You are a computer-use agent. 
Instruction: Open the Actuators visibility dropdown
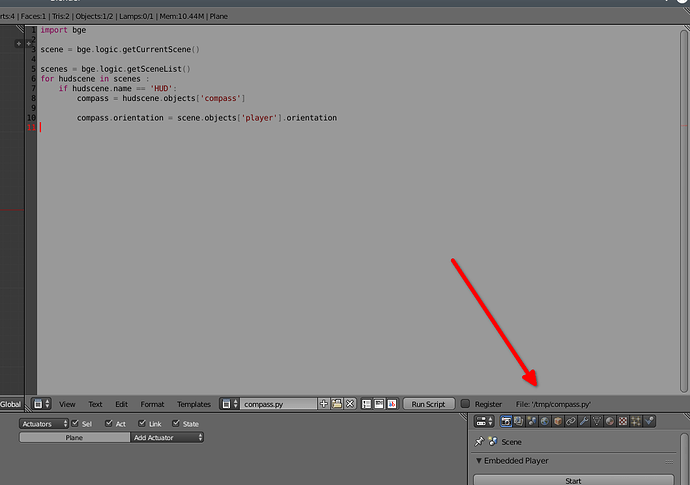44,423
